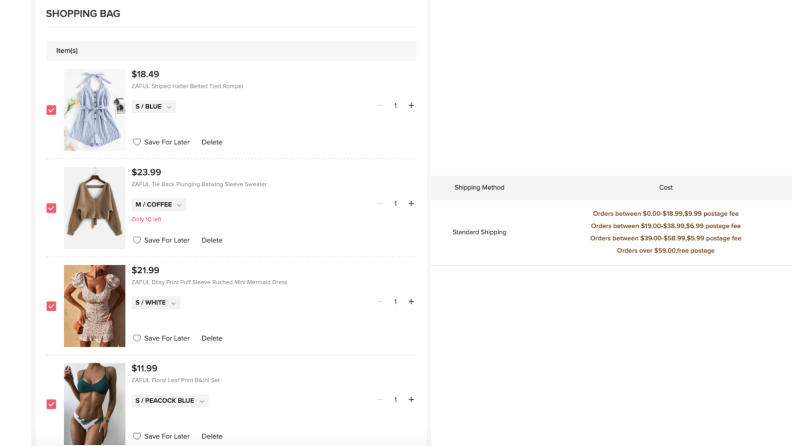This screenshot has height=446, width=792.
Task: Save the Striped Halter Romper for later
Action: click(167, 142)
